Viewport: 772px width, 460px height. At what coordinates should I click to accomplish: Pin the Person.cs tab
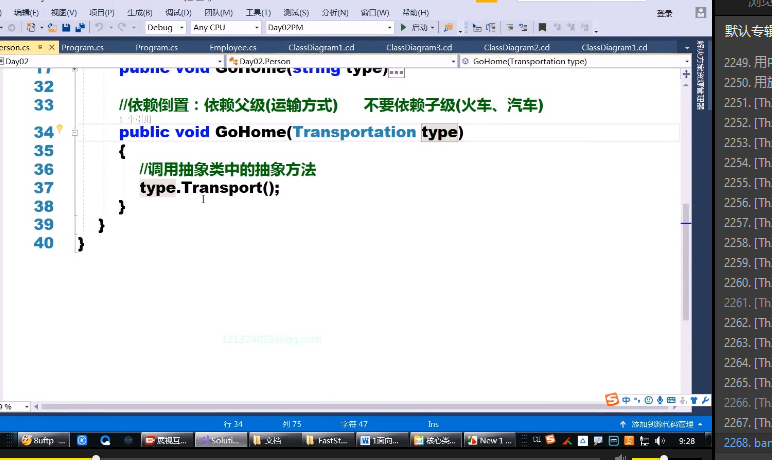(40, 47)
